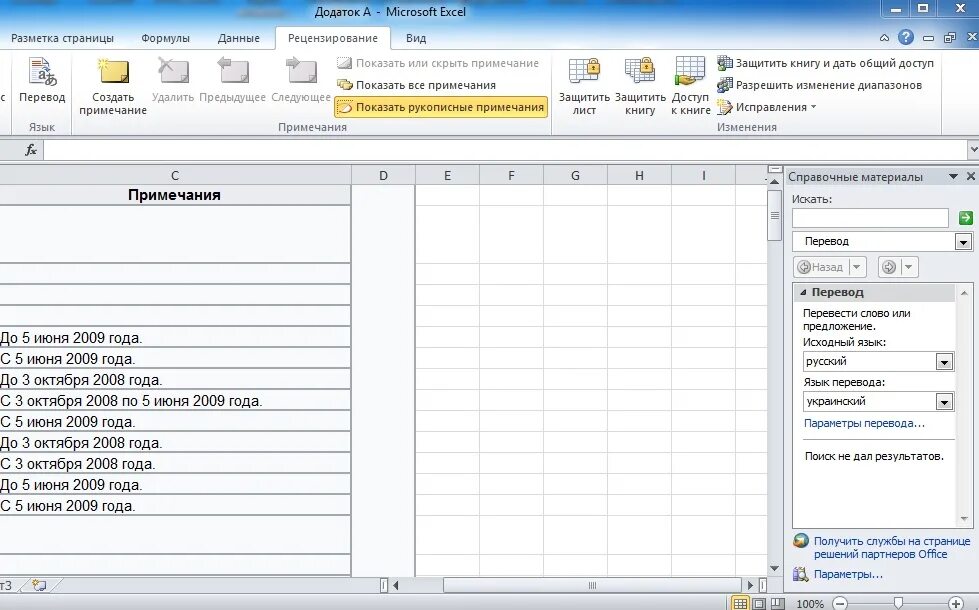
Task: Open the forward history dropdown arrow
Action: click(x=909, y=267)
